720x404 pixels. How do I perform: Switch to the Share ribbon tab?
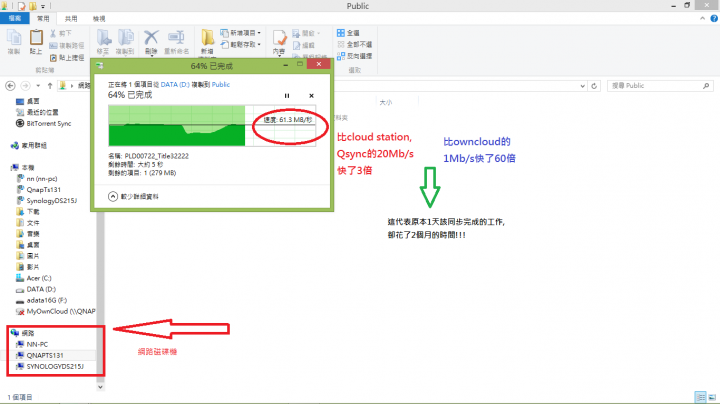[x=71, y=18]
